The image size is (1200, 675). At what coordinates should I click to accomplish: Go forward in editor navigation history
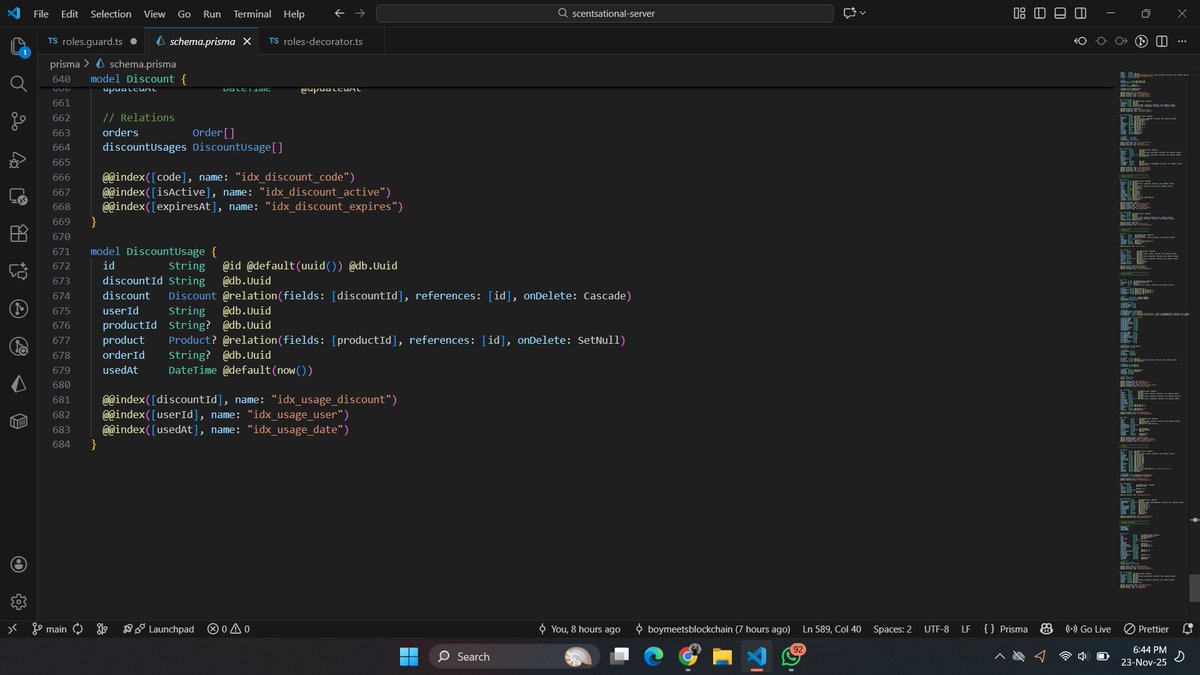tap(360, 13)
